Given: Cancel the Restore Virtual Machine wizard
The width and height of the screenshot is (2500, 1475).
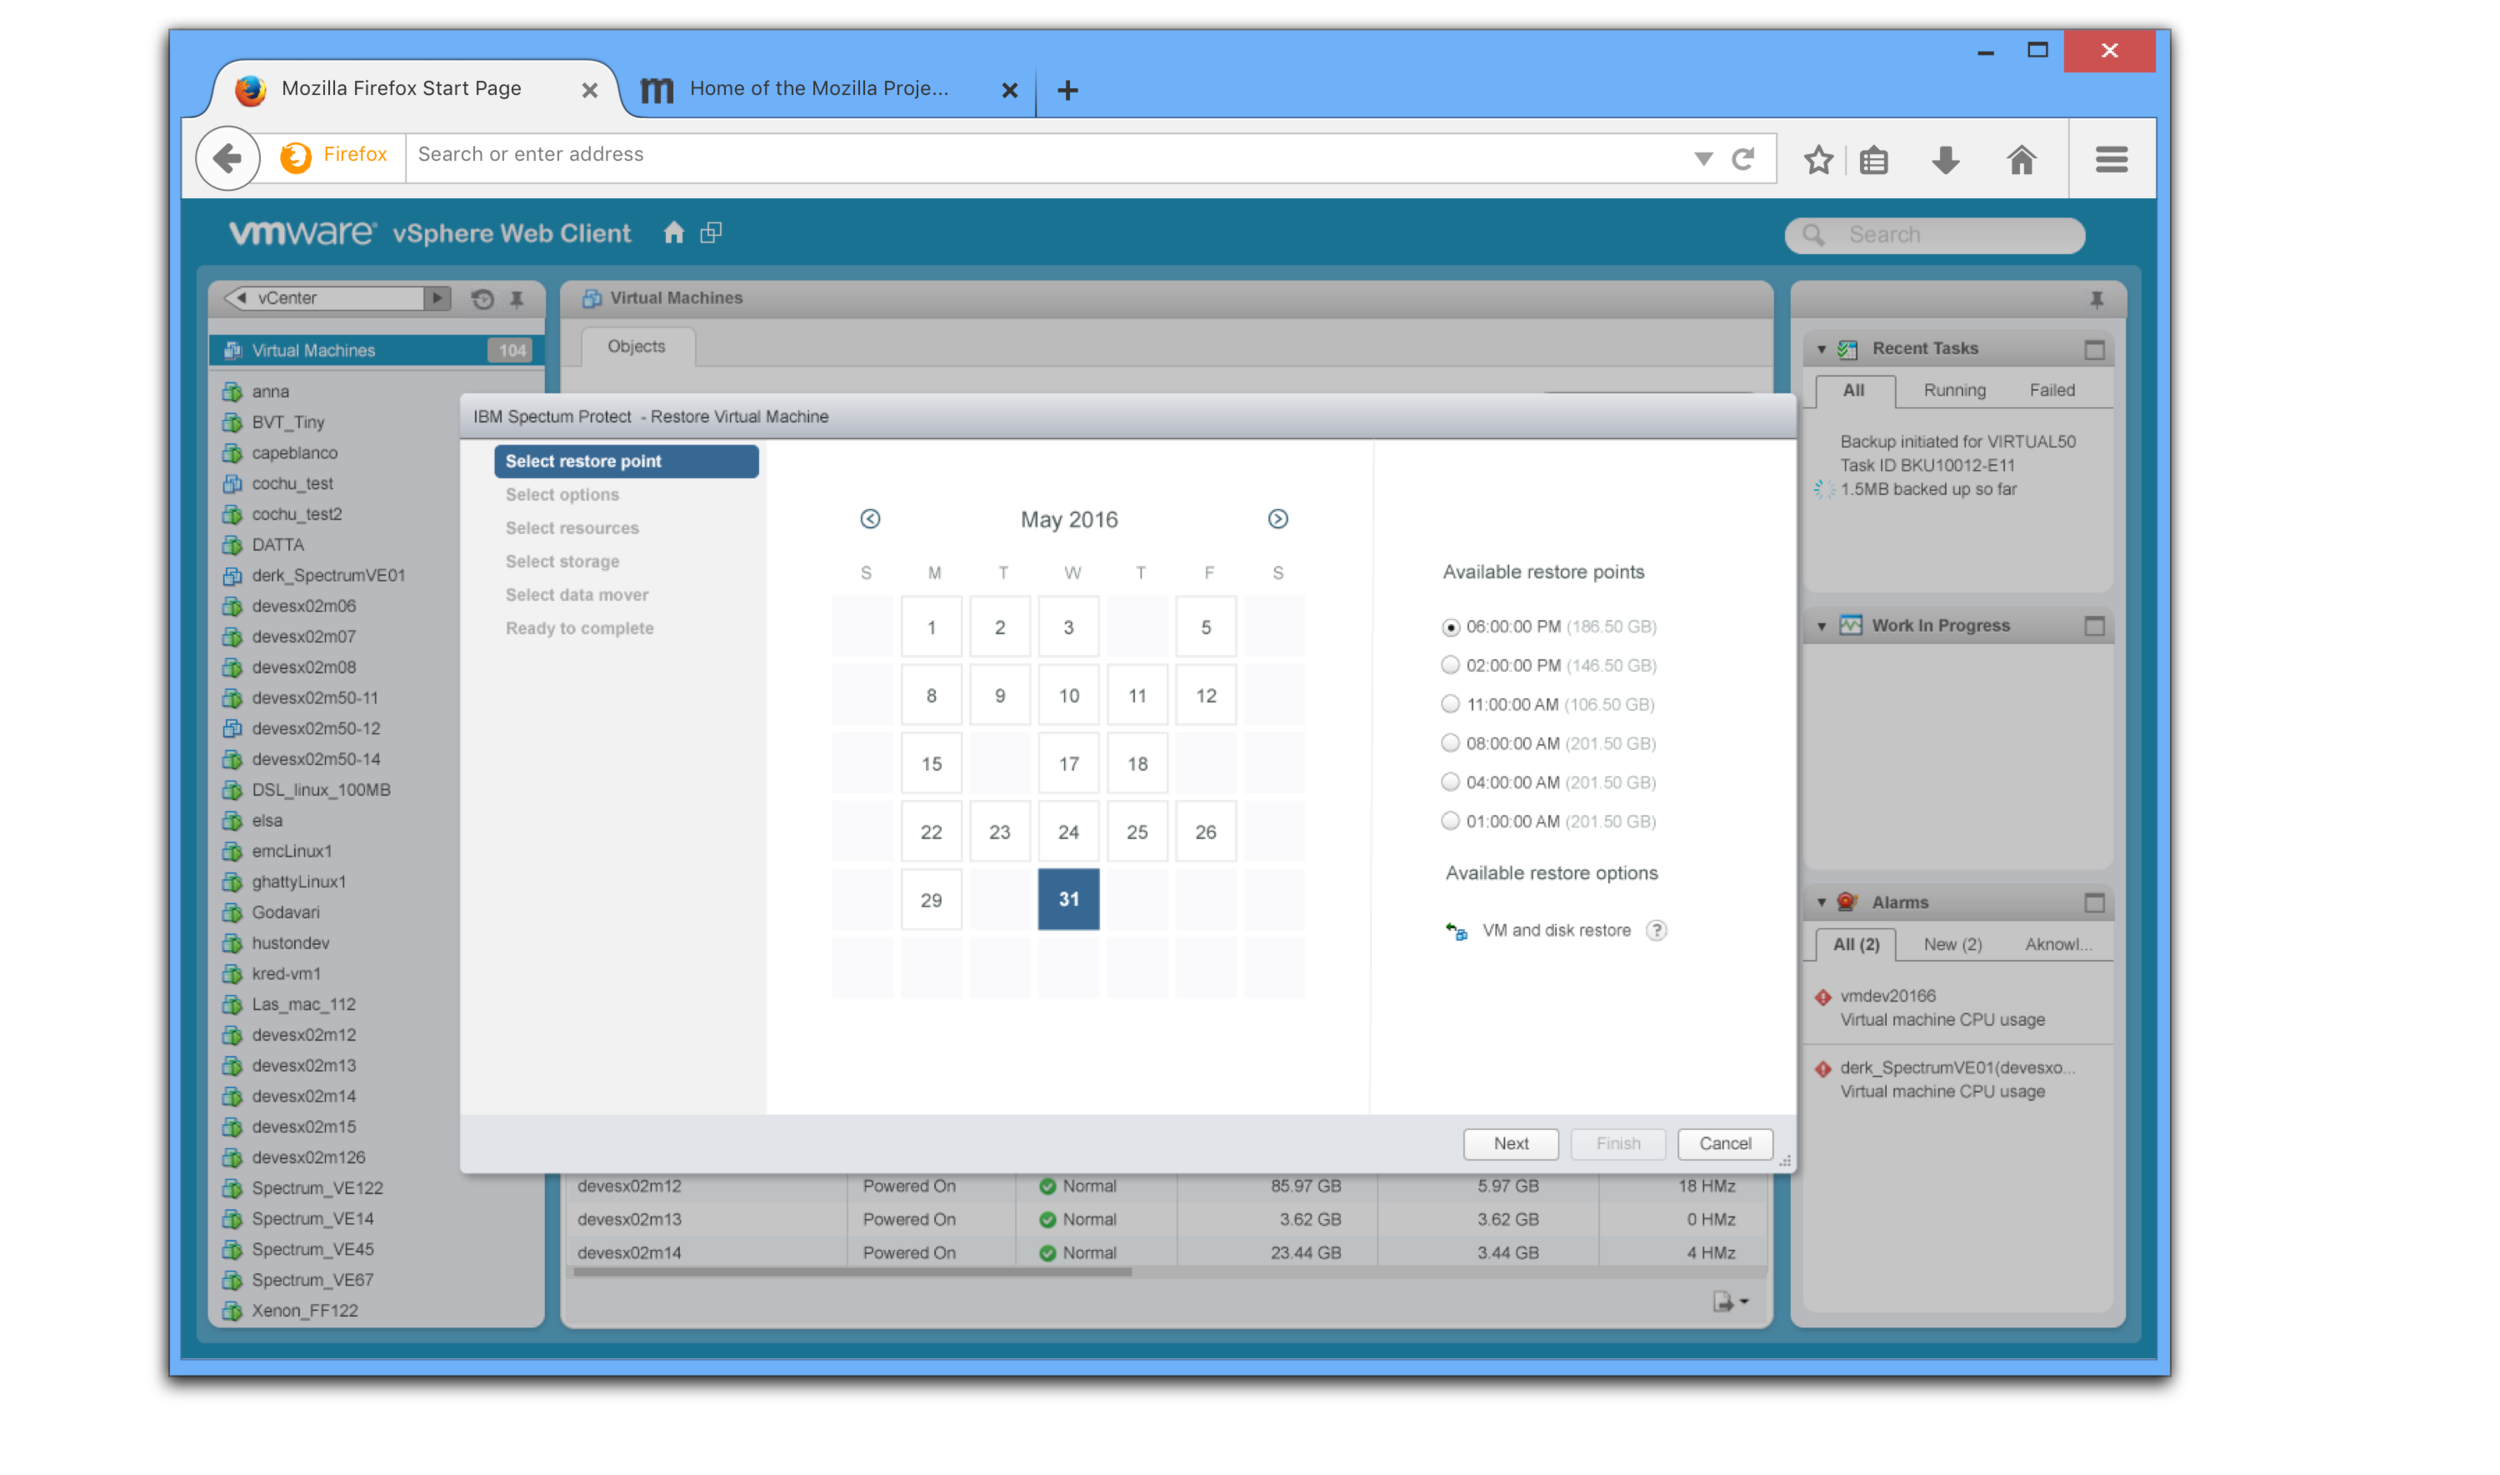Looking at the screenshot, I should click(1725, 1144).
